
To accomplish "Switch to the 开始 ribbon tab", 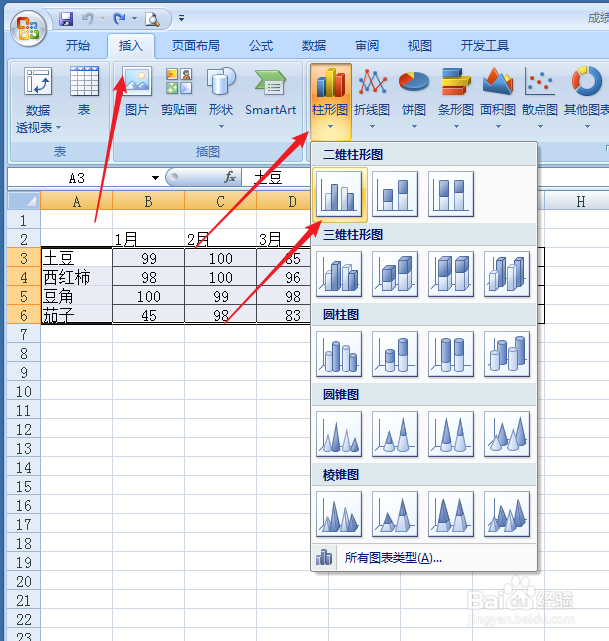I will tap(78, 45).
